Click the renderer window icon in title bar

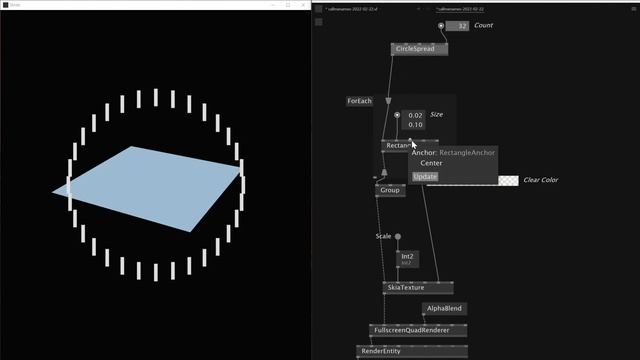[x=5, y=4]
